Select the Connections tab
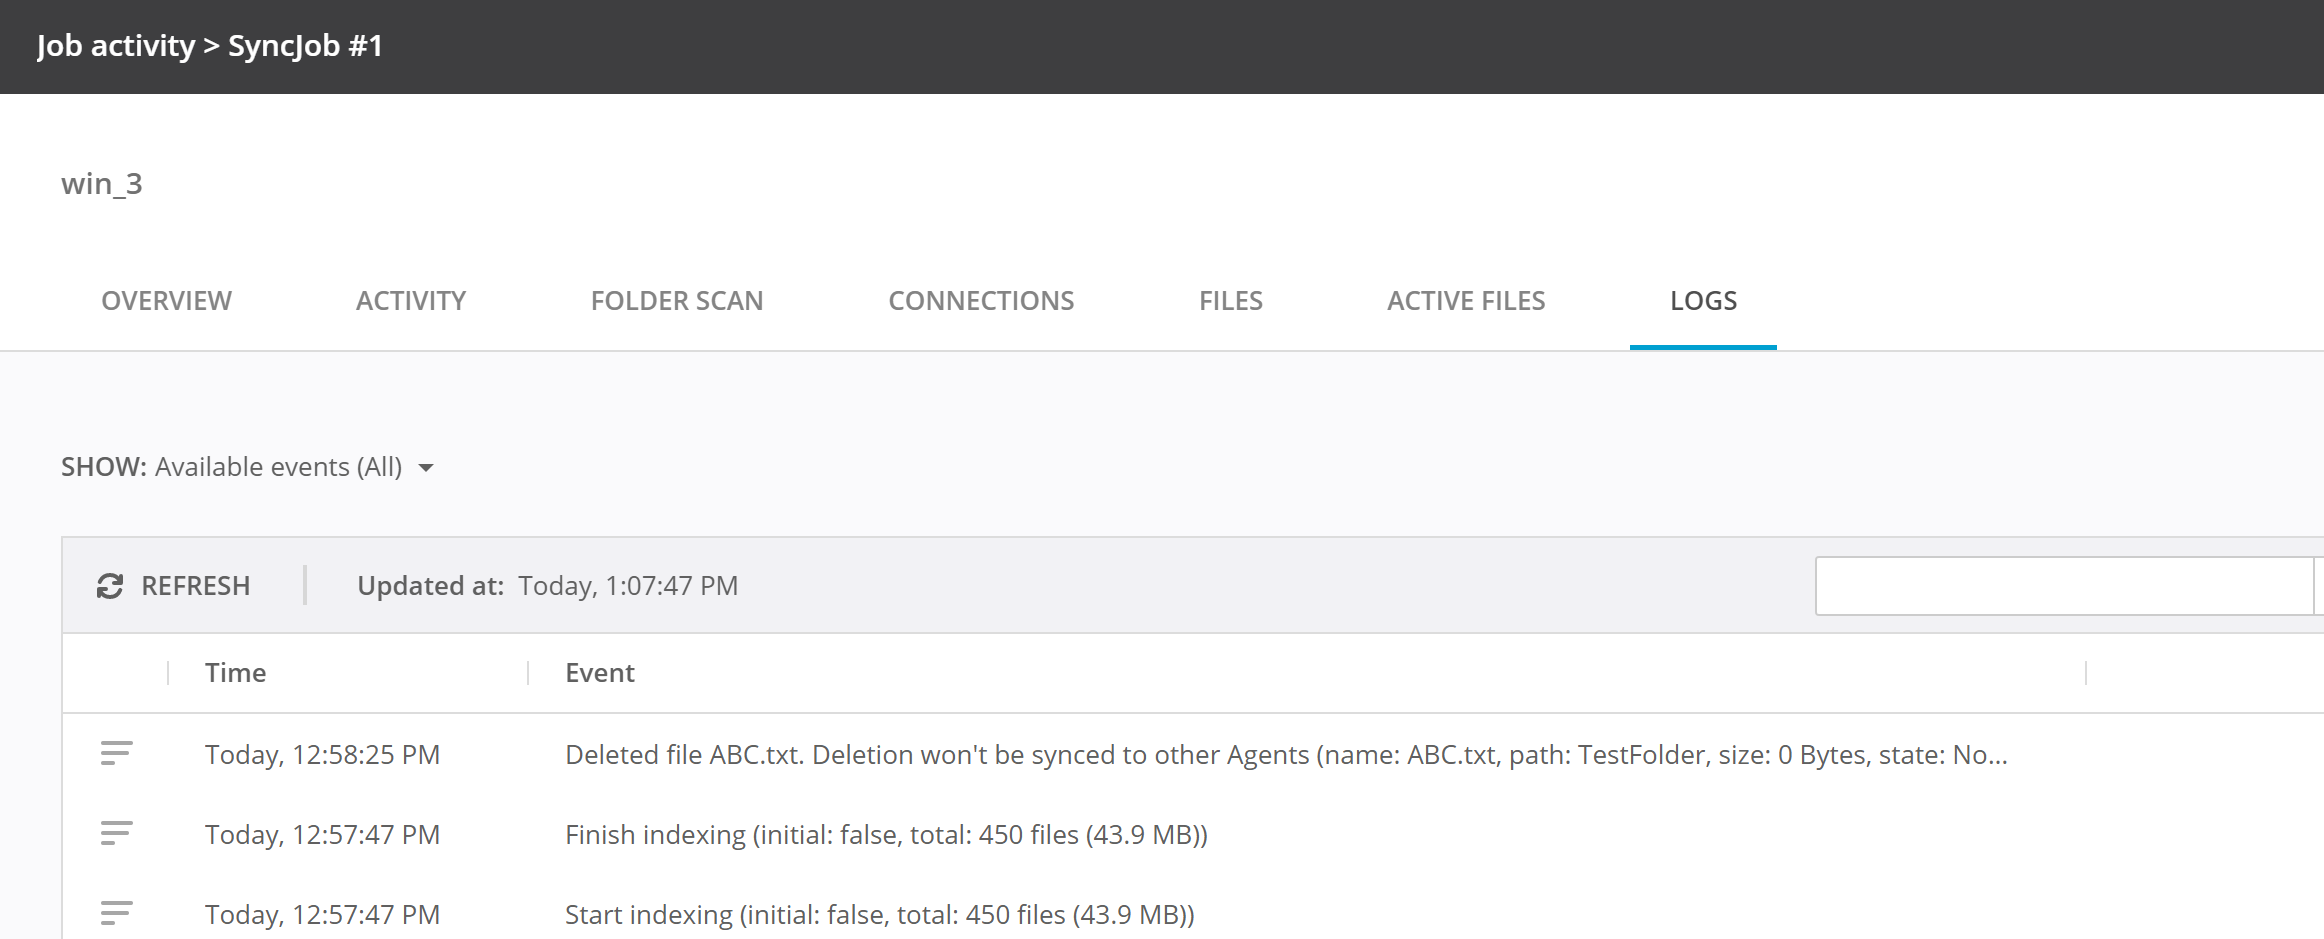The width and height of the screenshot is (2324, 939). tap(981, 301)
